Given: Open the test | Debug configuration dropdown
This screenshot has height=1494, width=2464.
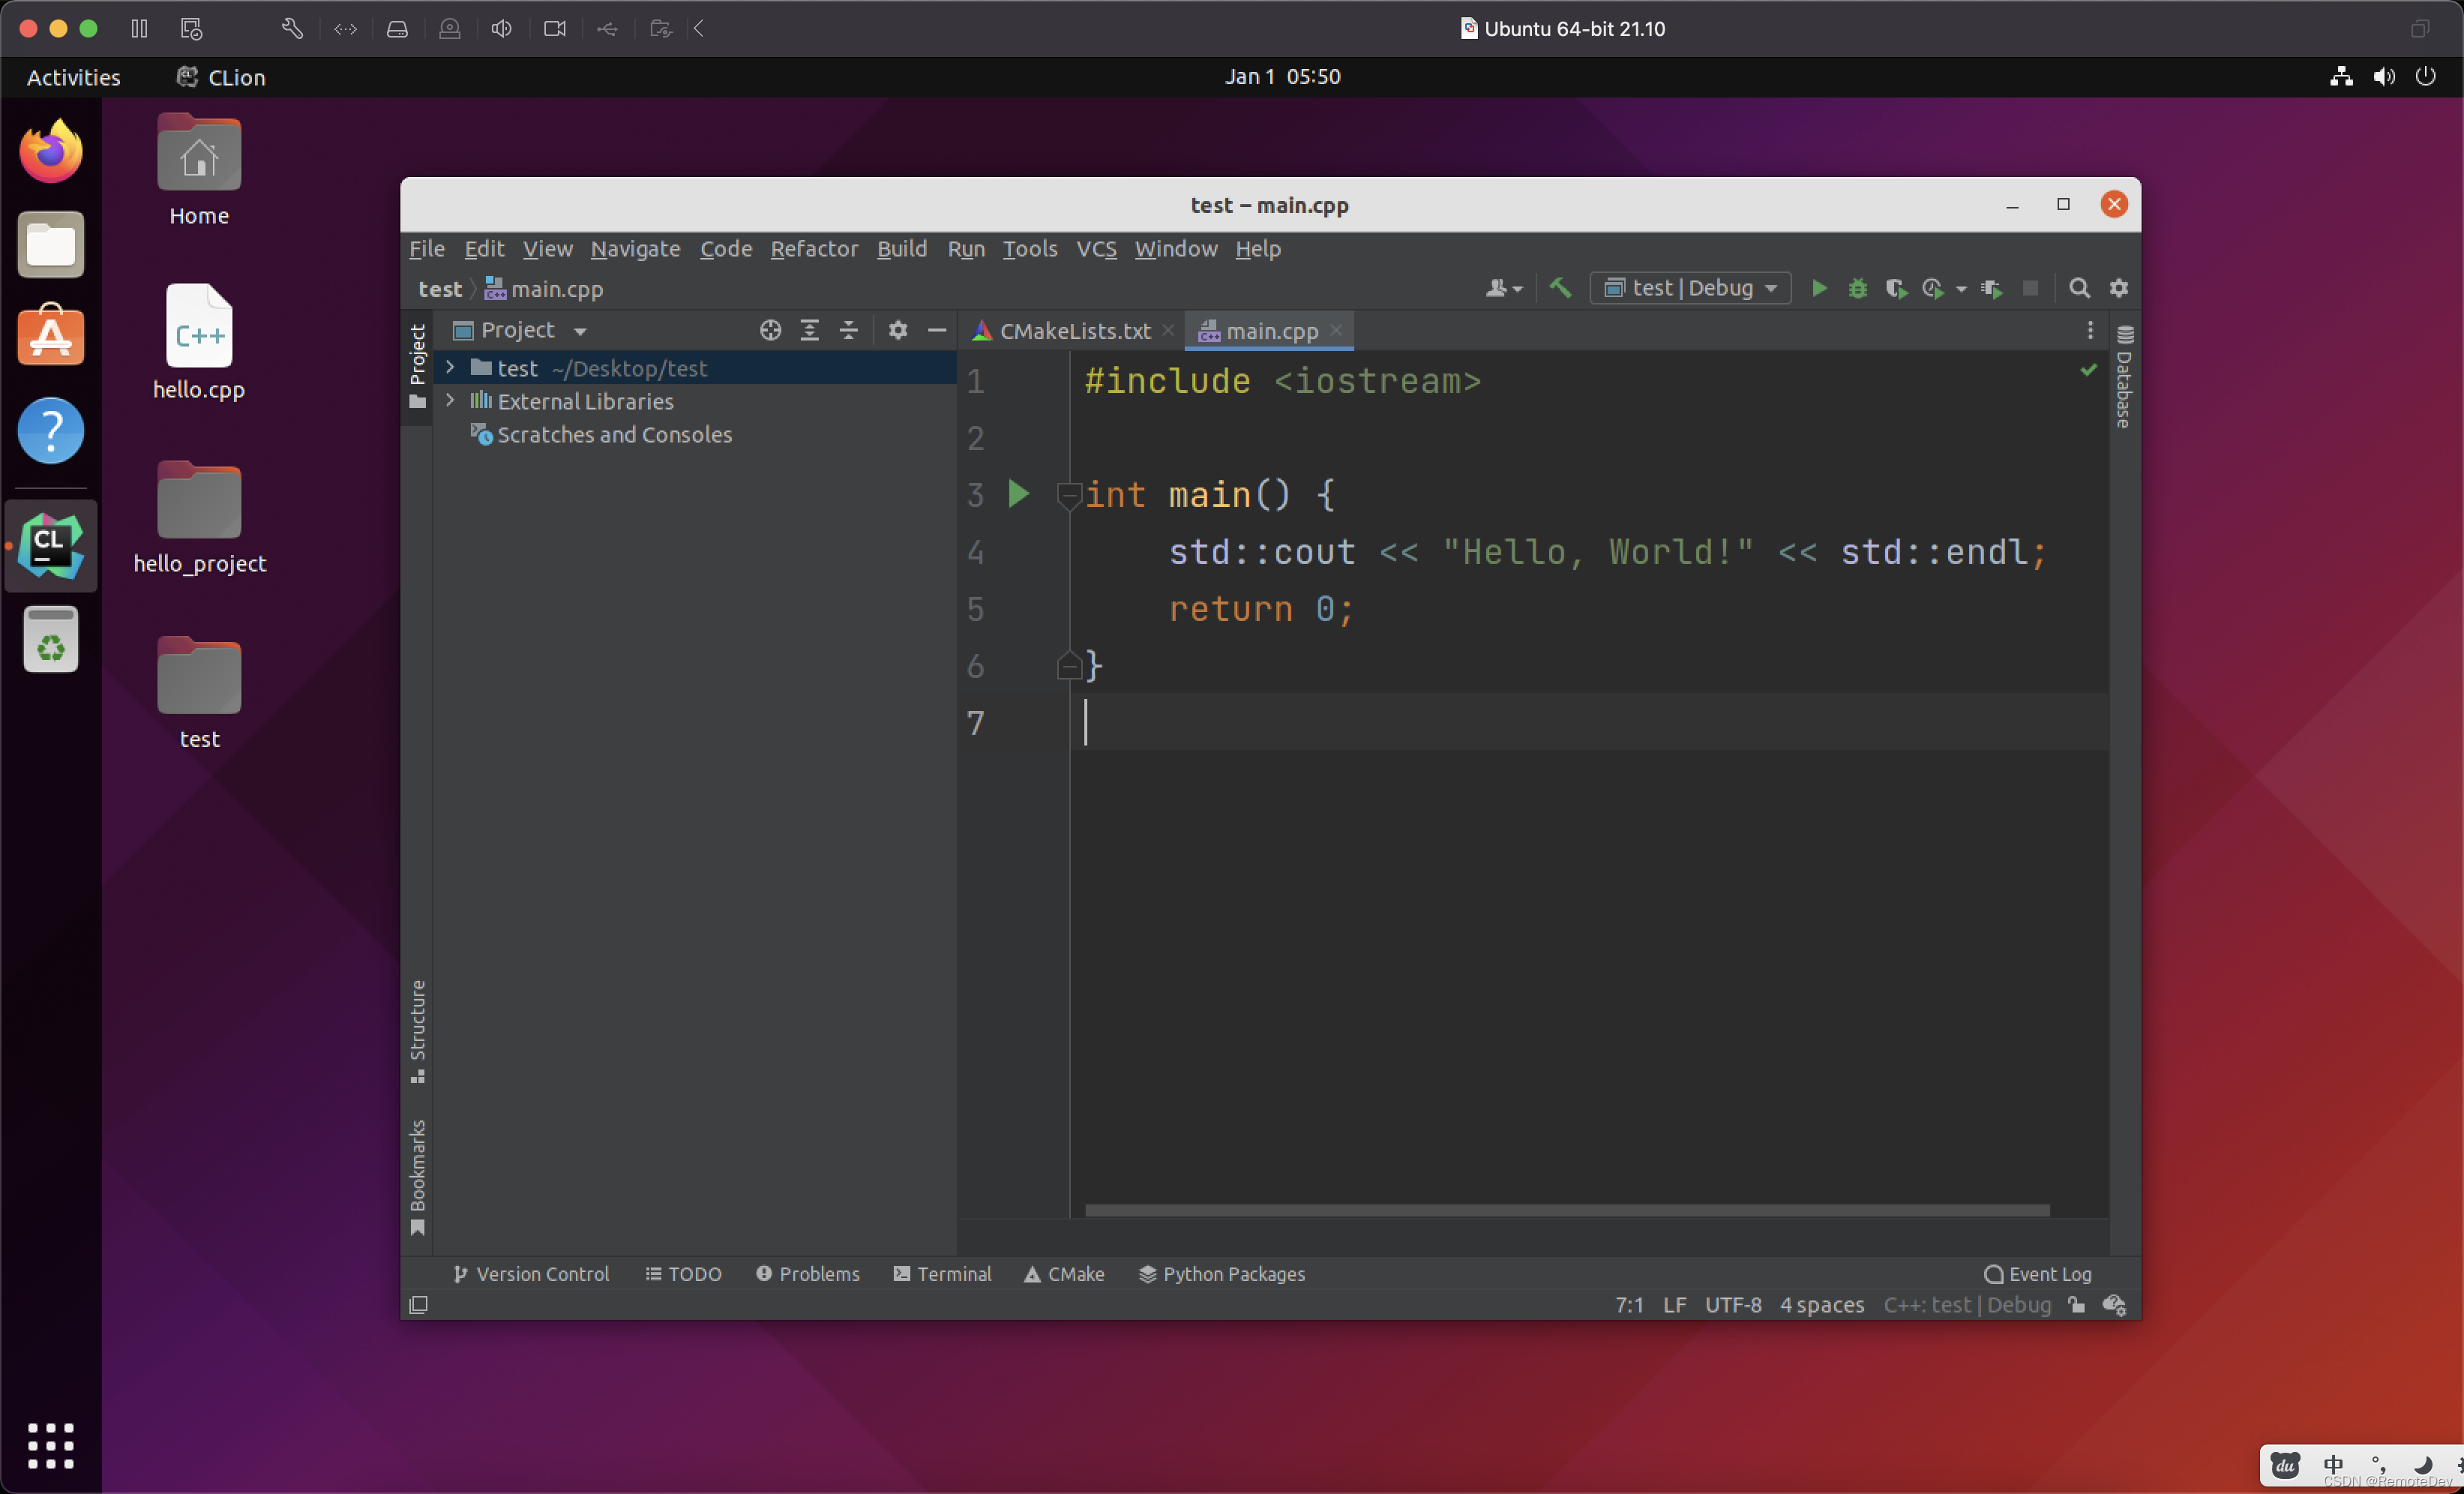Looking at the screenshot, I should pyautogui.click(x=1690, y=288).
